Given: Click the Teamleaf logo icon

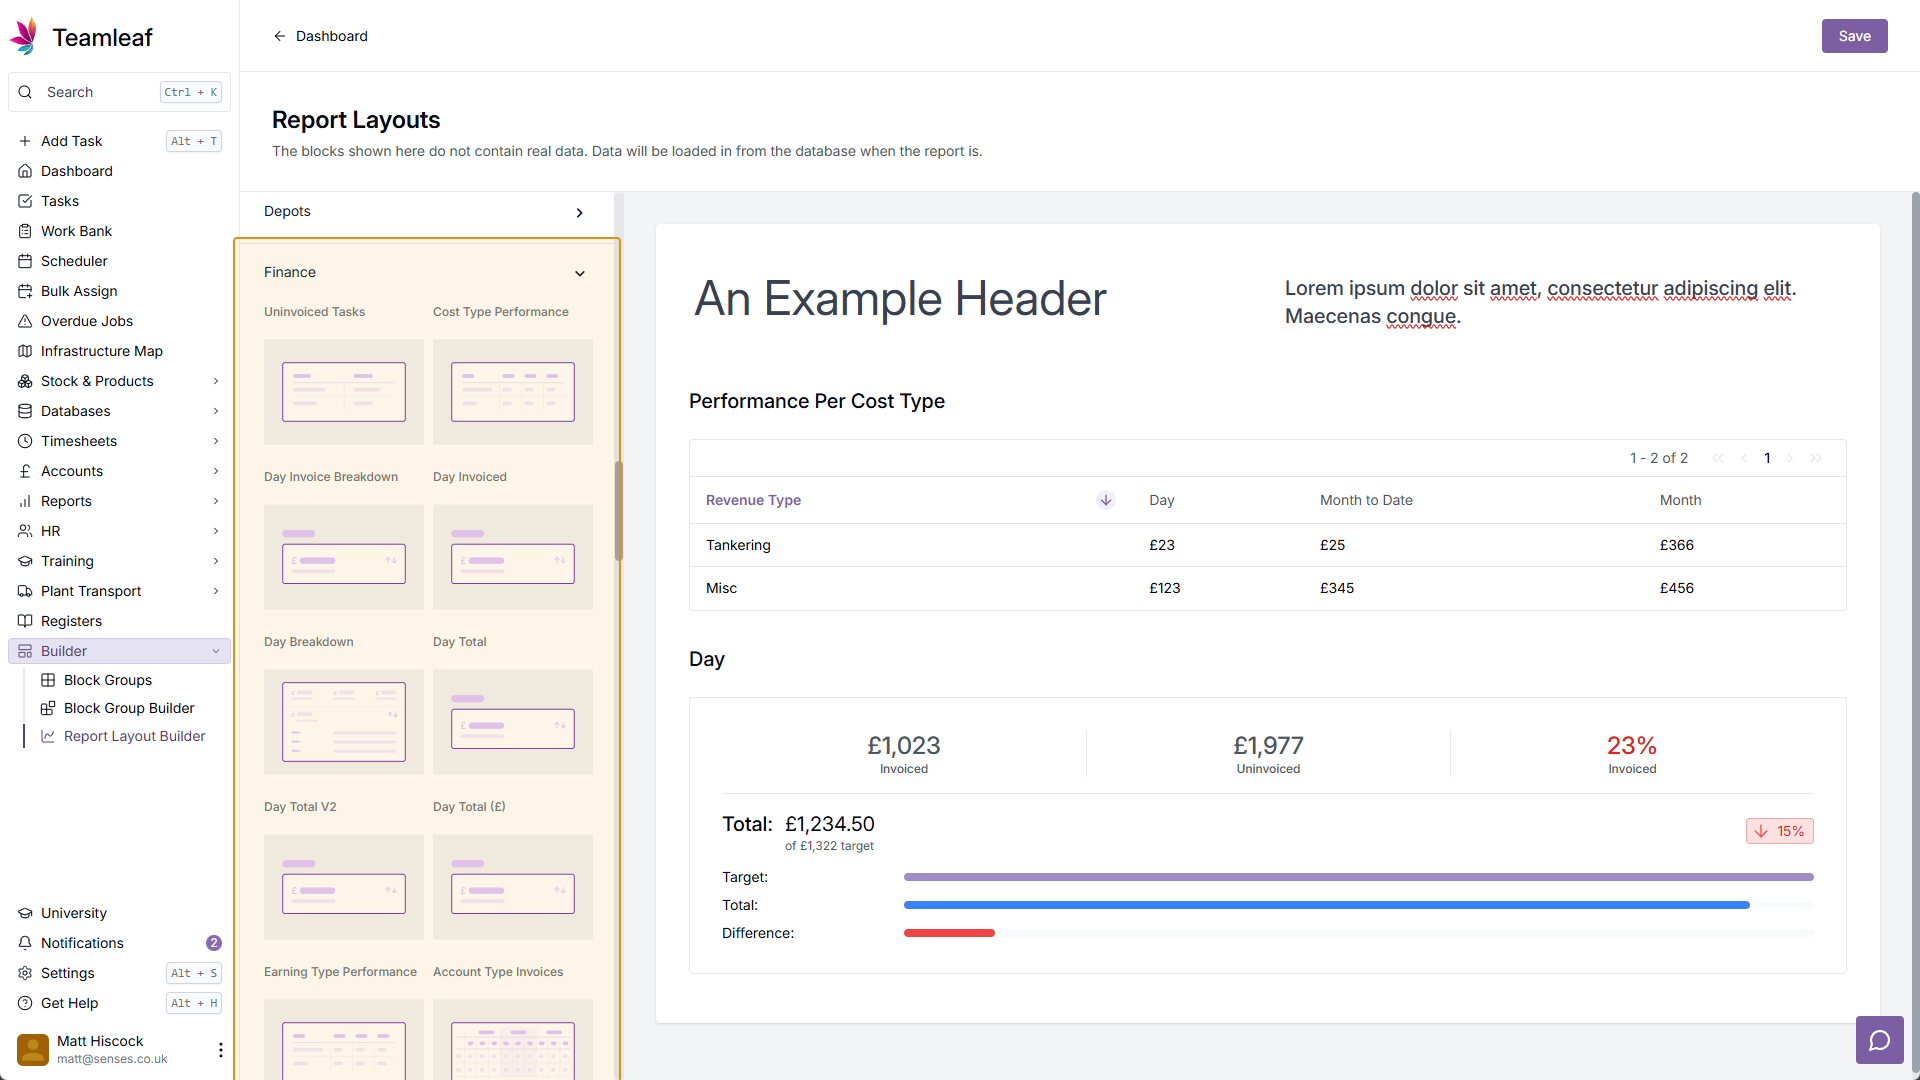Looking at the screenshot, I should 24,36.
